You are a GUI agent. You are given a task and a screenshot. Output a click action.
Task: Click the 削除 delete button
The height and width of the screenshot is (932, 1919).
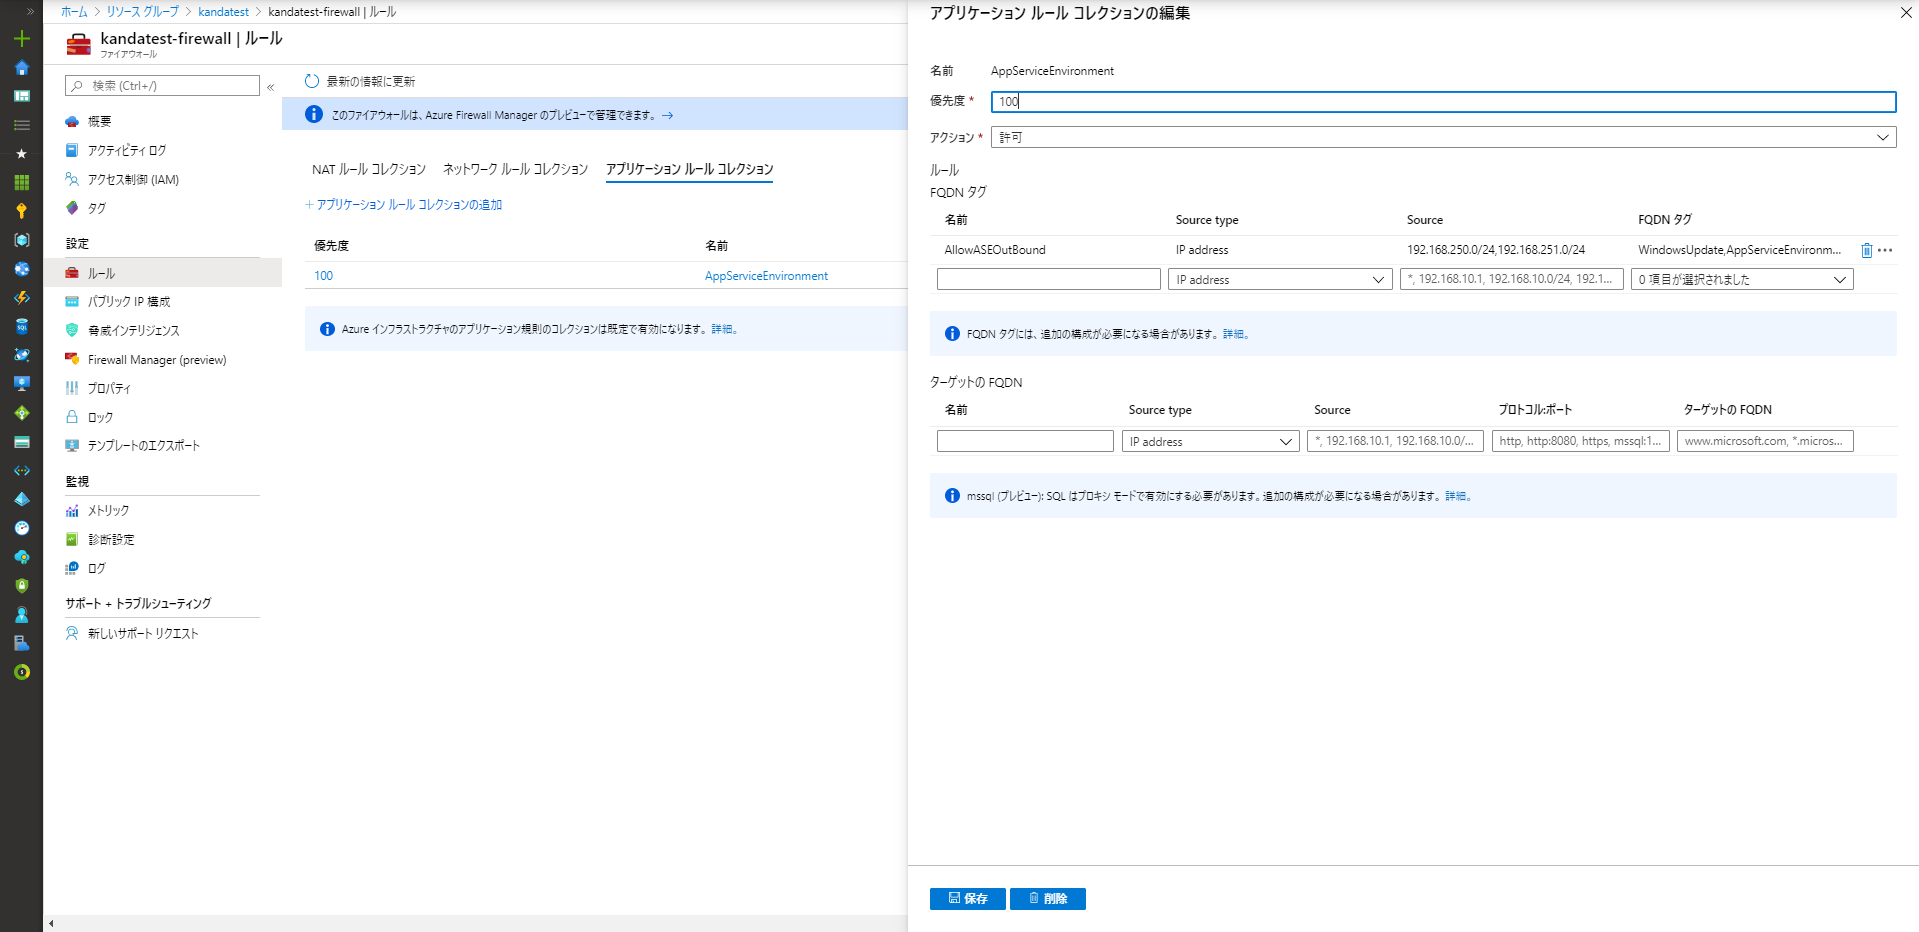click(x=1047, y=899)
